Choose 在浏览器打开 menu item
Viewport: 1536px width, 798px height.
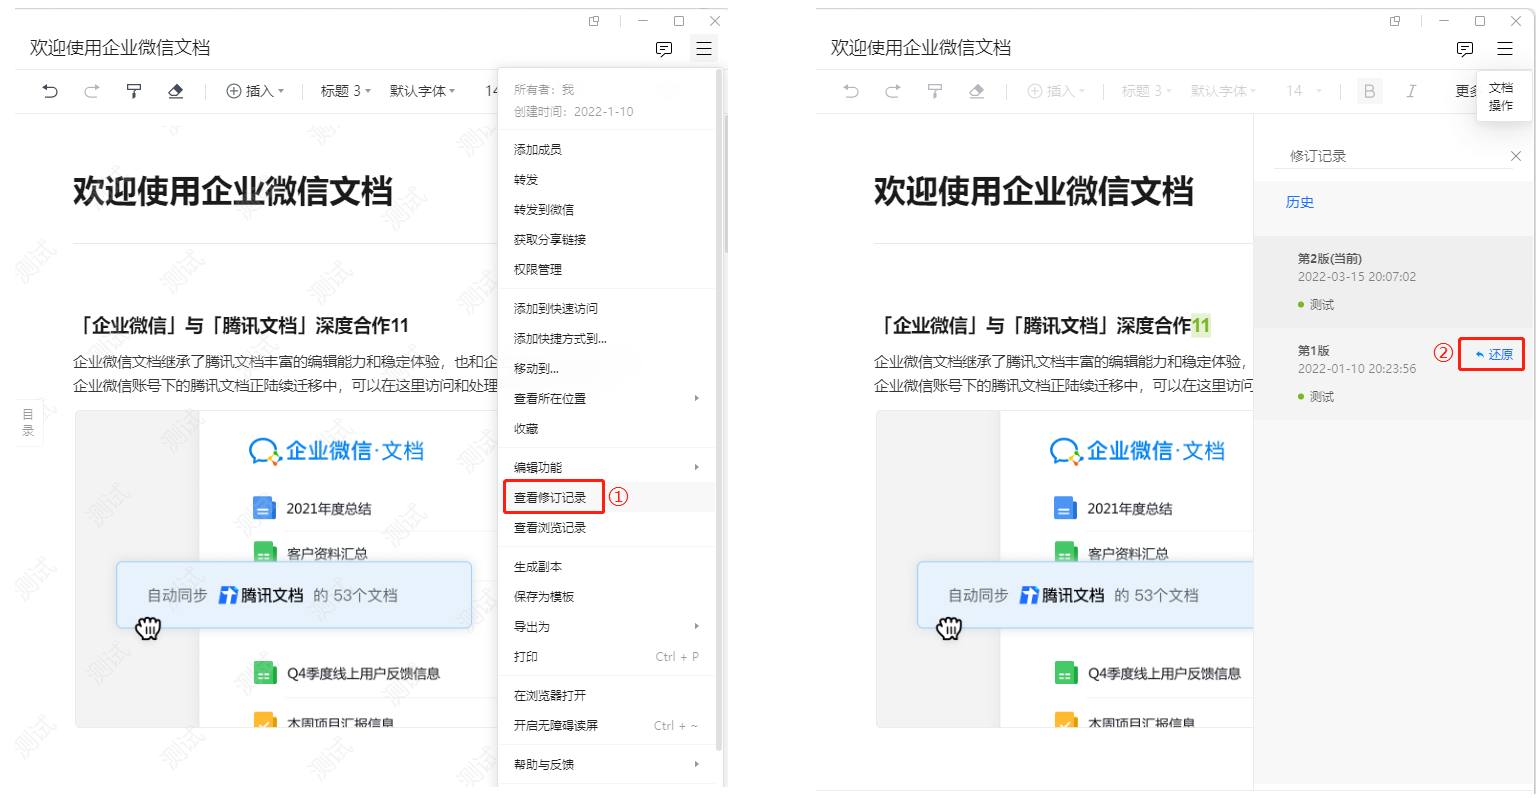[x=606, y=695]
